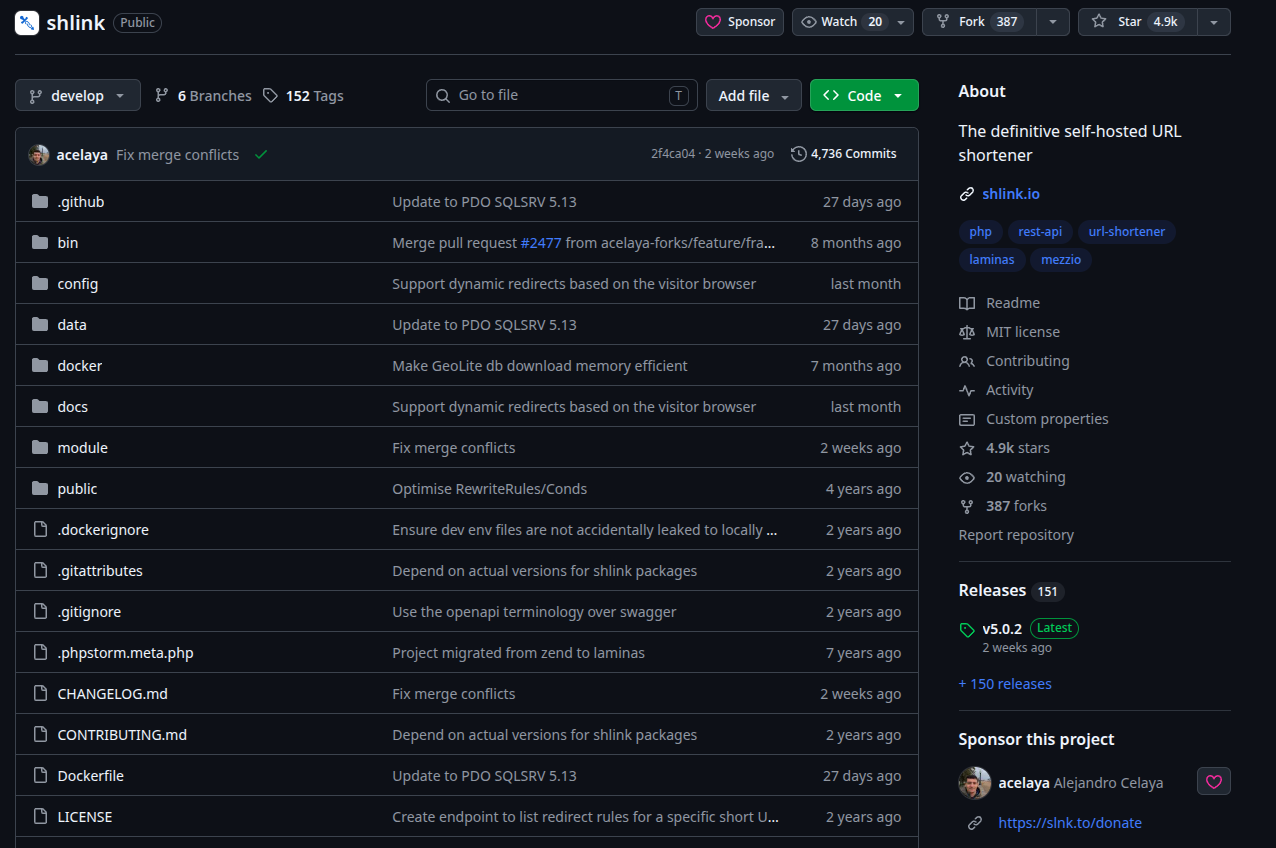Click the acelaya author name in commit header
1276x848 pixels.
[82, 155]
